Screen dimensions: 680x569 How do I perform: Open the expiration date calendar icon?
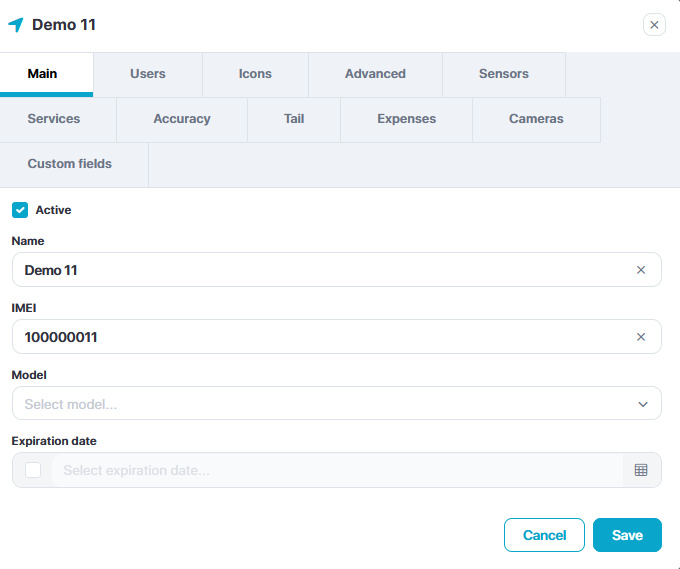641,470
